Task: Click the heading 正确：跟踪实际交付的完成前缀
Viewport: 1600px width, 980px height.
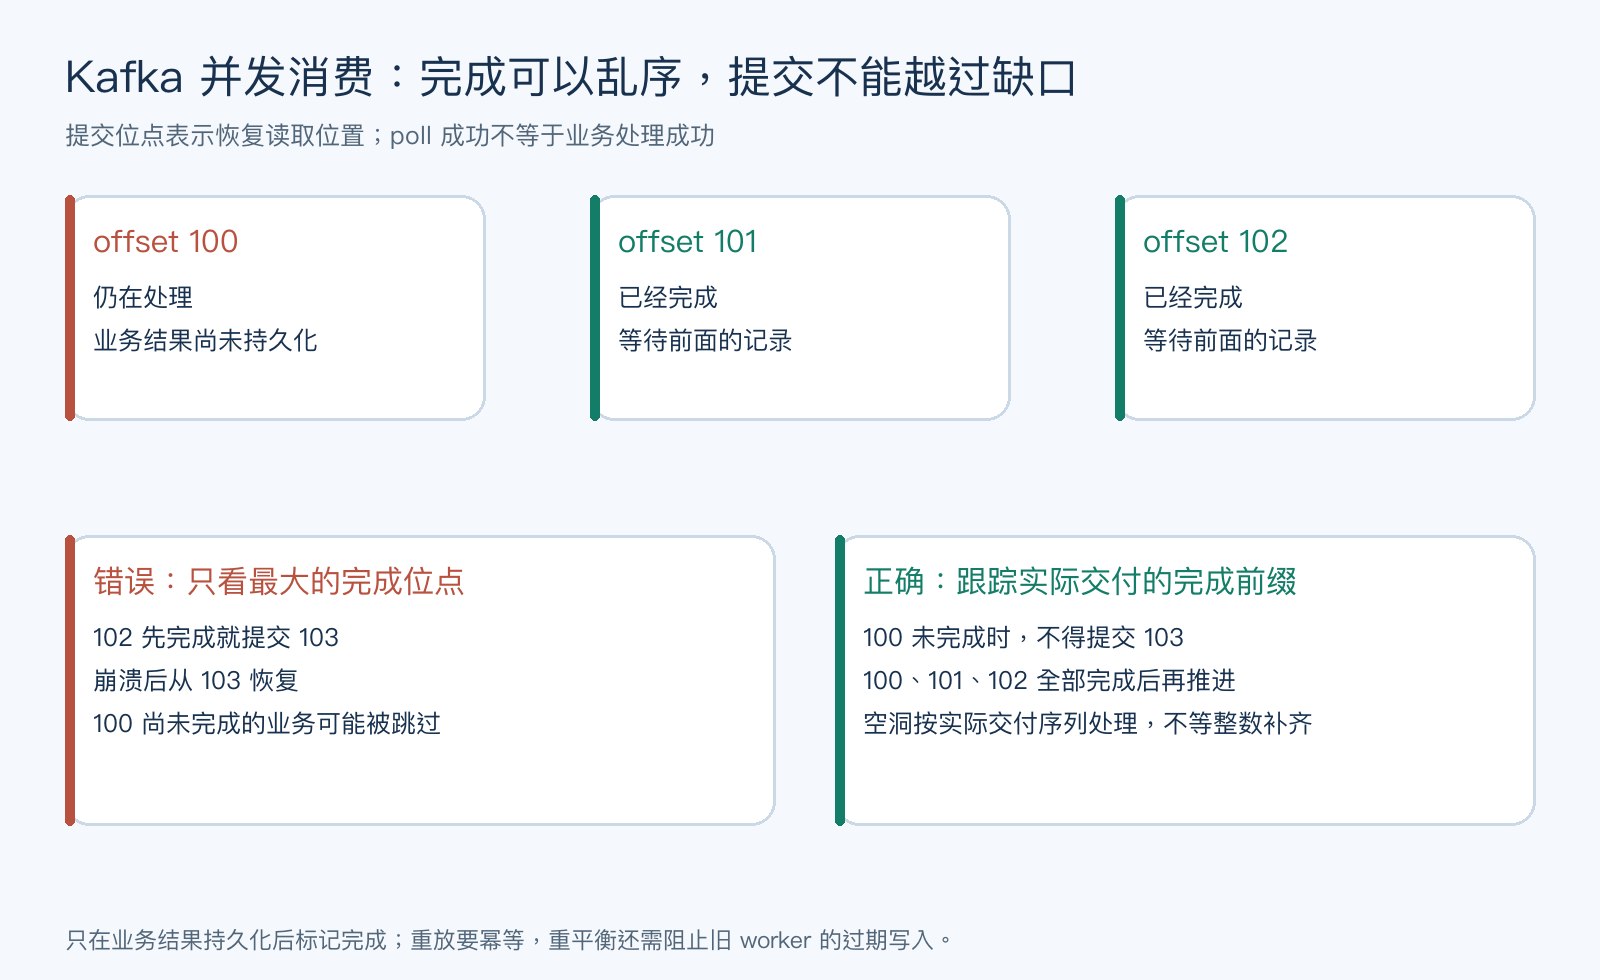Action: coord(1080,581)
